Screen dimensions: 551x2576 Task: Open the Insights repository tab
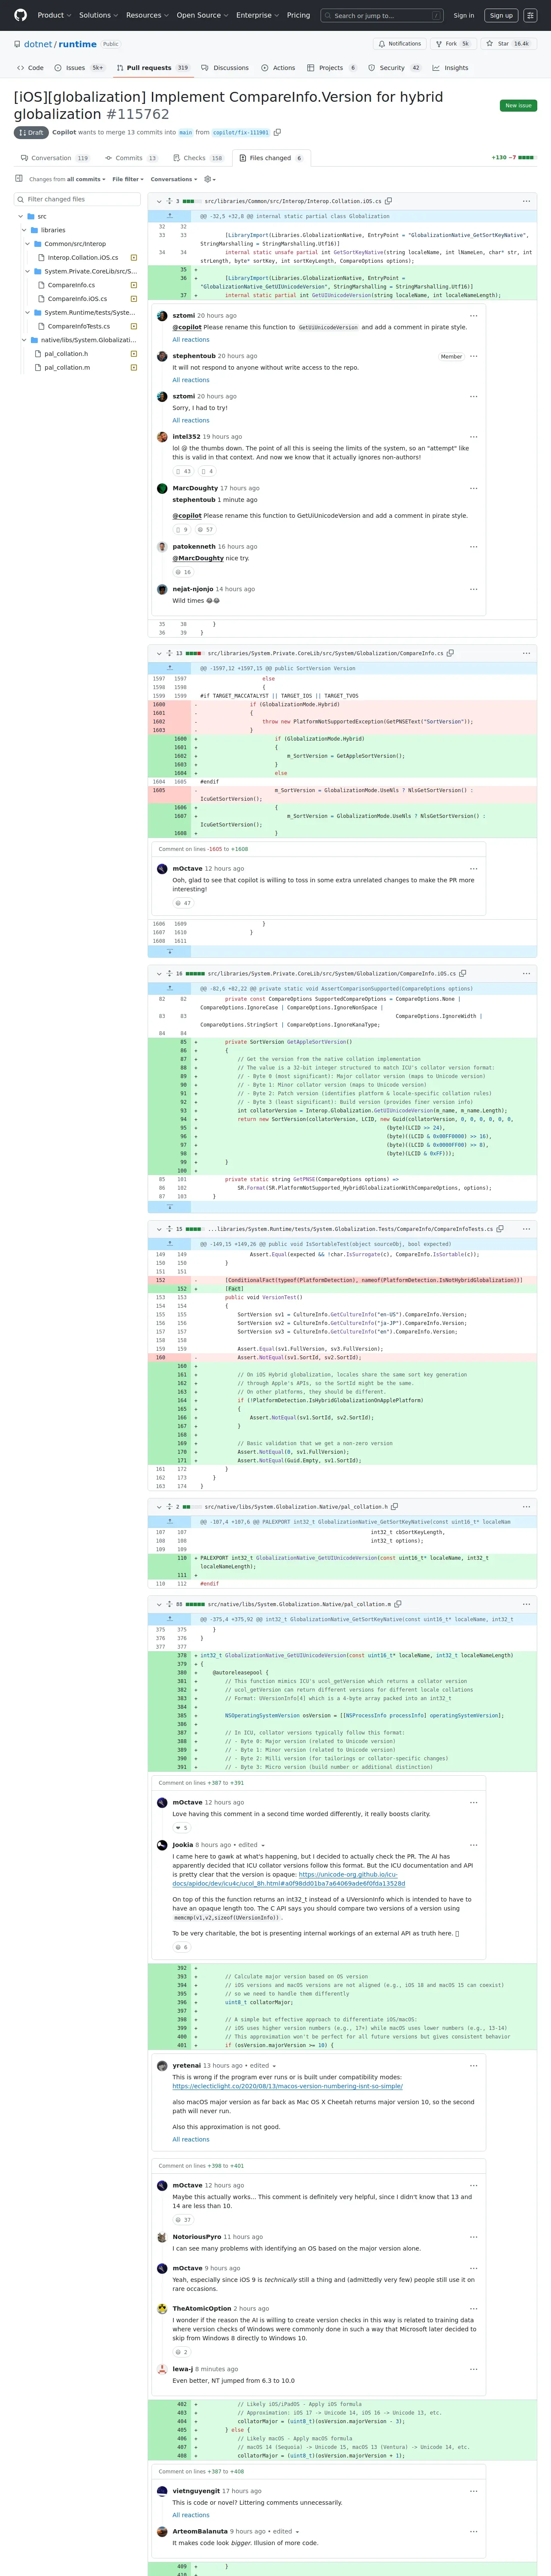450,68
